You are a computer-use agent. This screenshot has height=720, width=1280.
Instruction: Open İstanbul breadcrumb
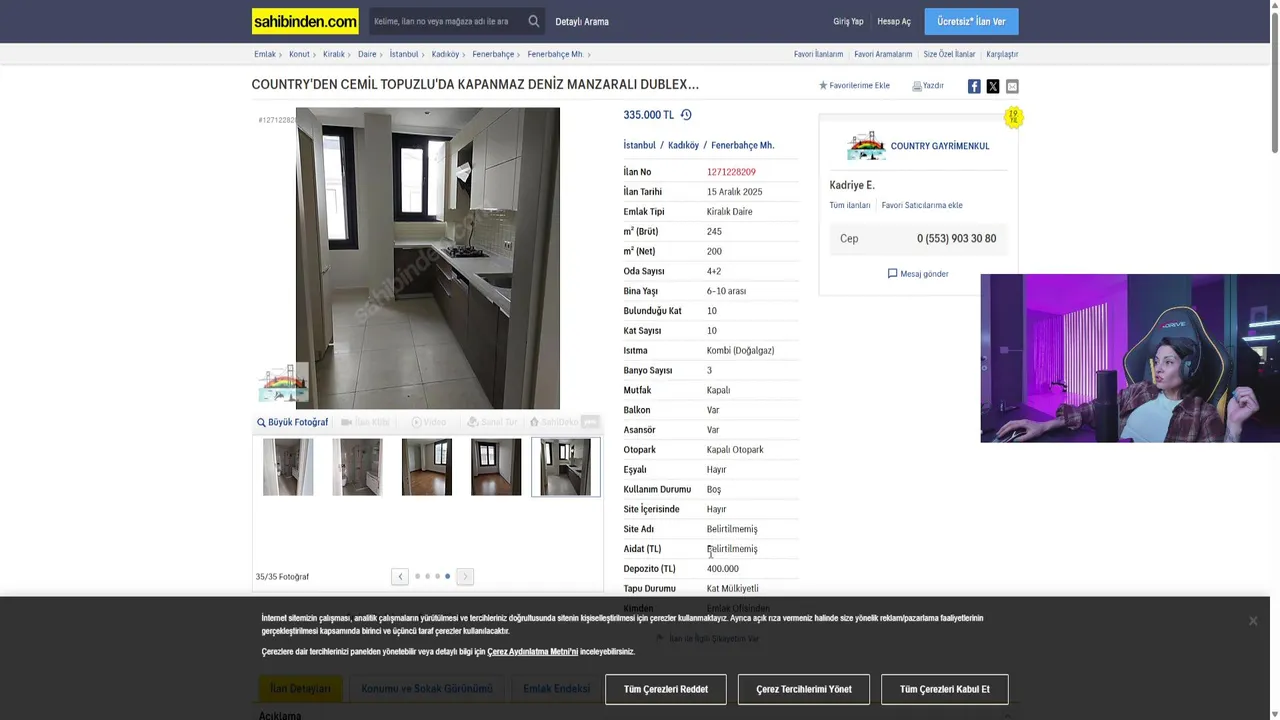404,54
